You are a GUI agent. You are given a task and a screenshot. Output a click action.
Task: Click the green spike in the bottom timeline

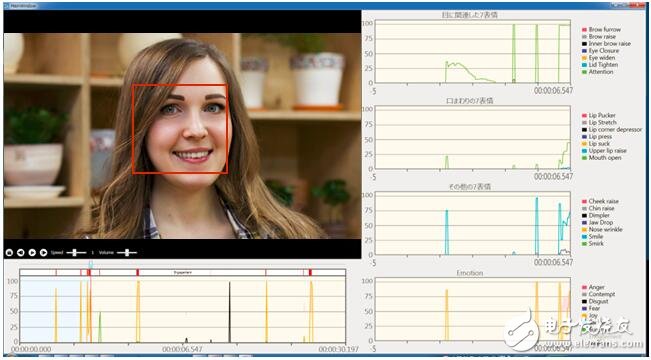pos(100,327)
